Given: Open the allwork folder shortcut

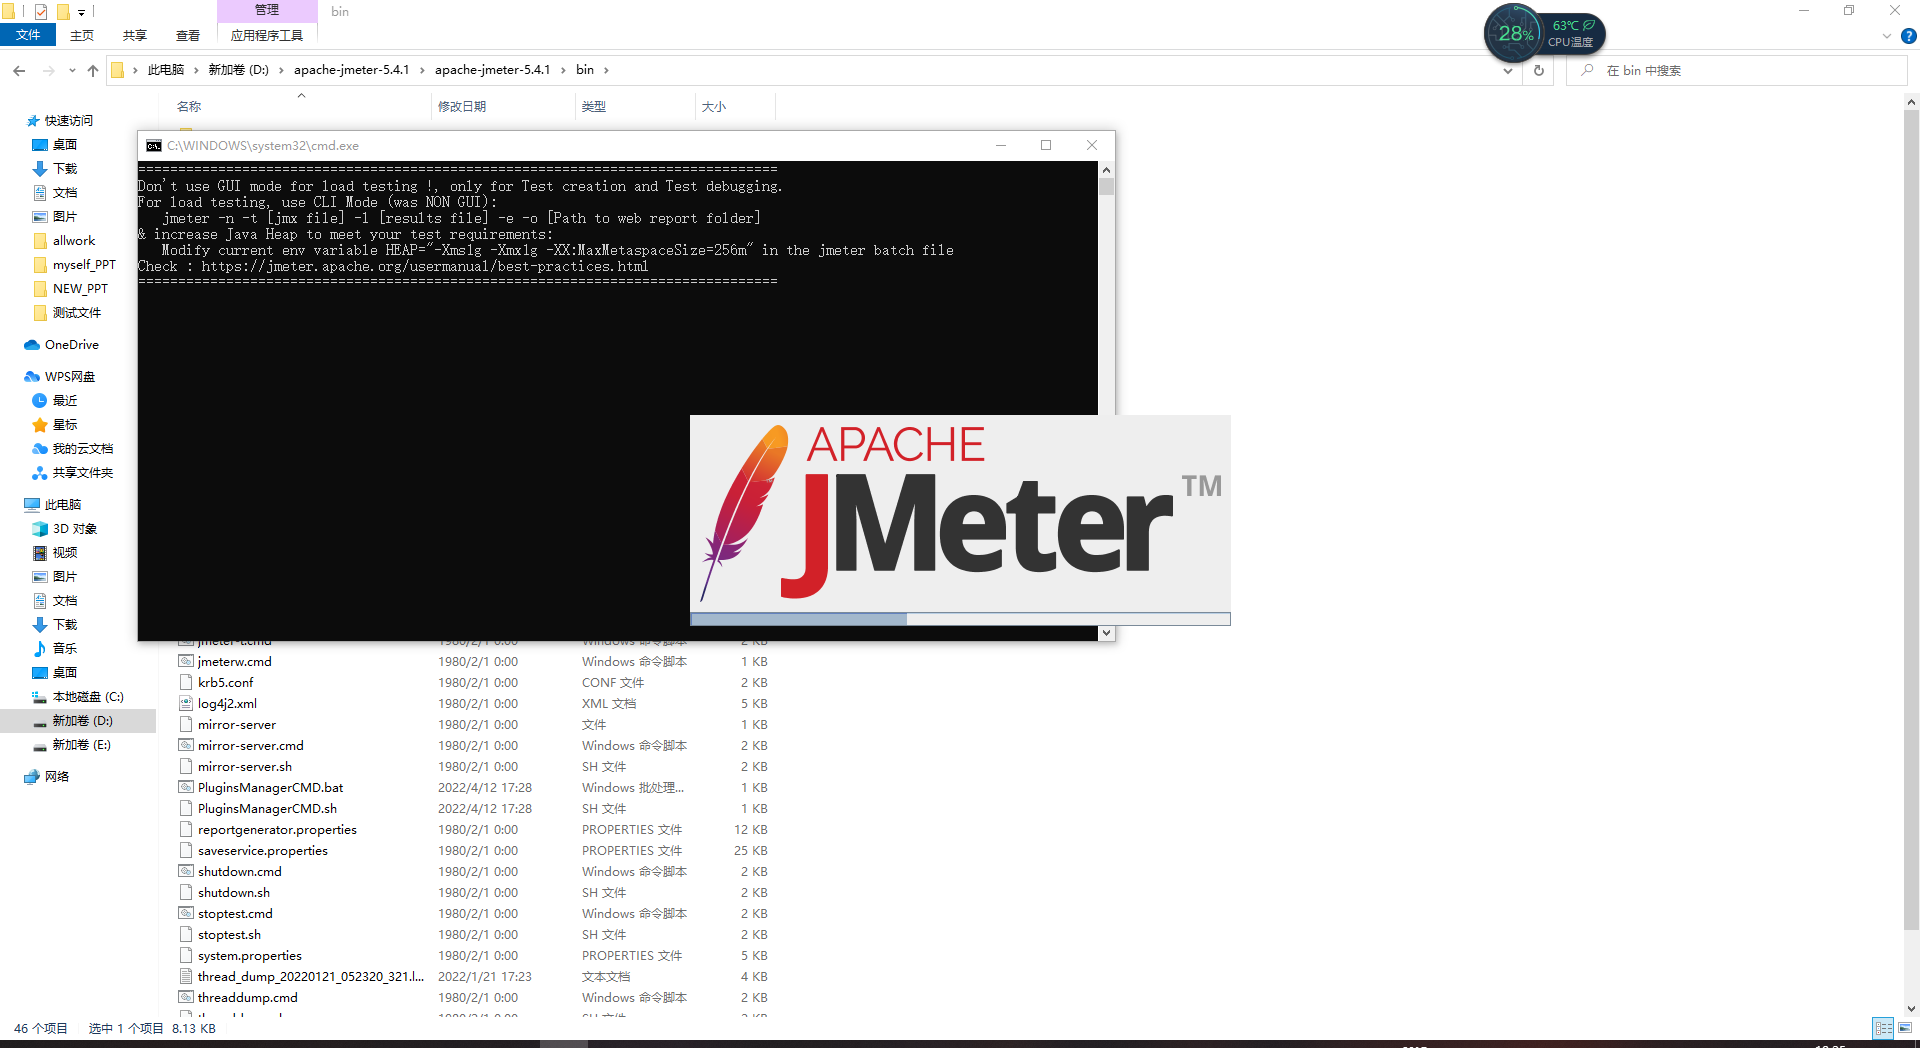Looking at the screenshot, I should point(74,241).
